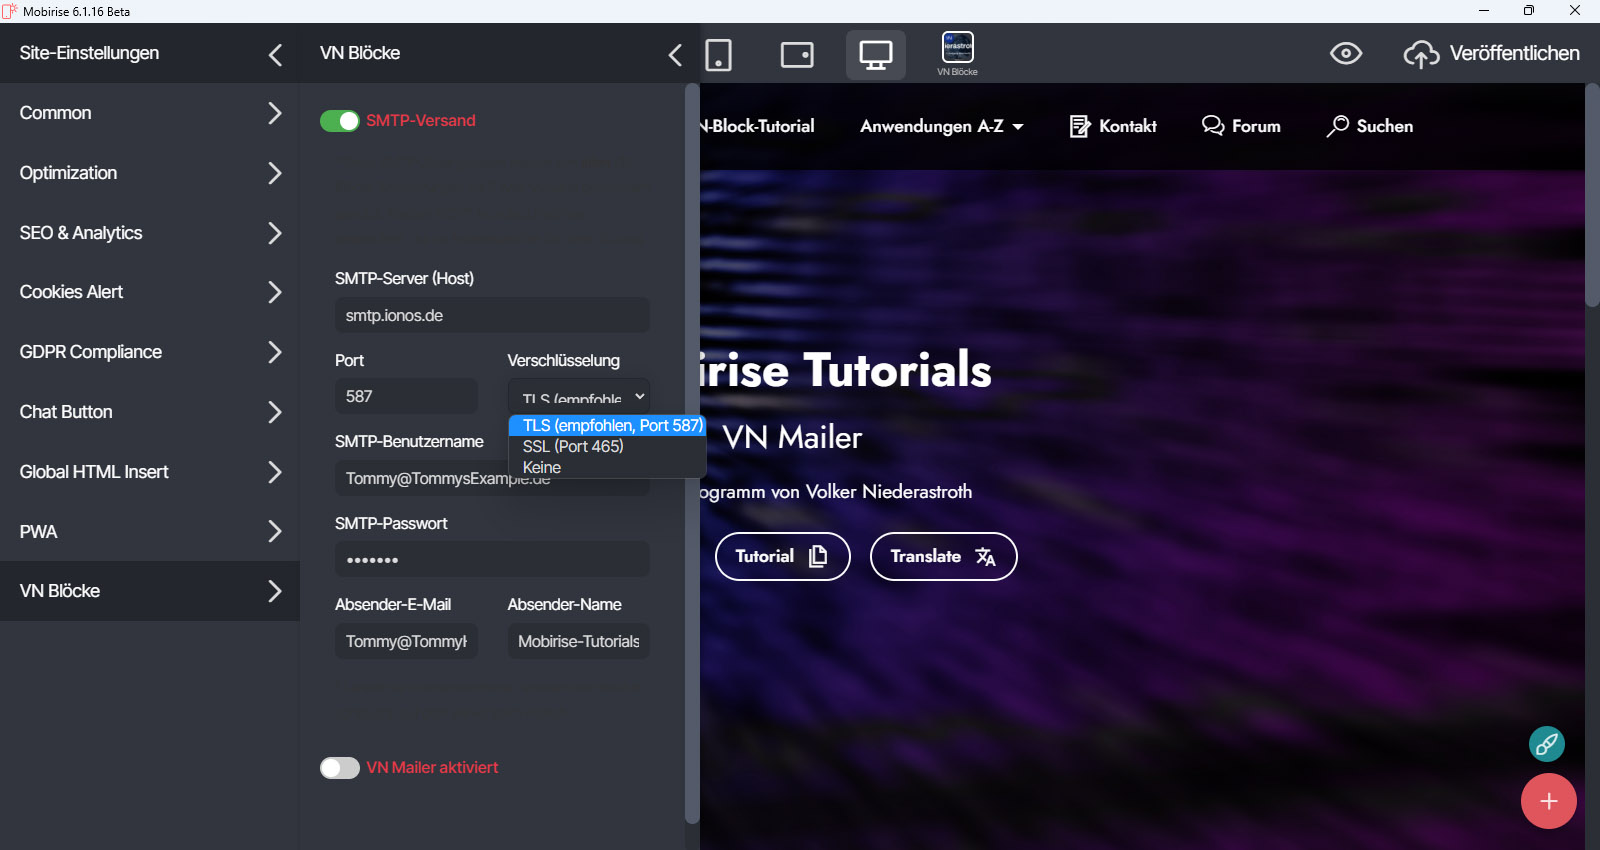Open the Forum nav link

[x=1256, y=126]
